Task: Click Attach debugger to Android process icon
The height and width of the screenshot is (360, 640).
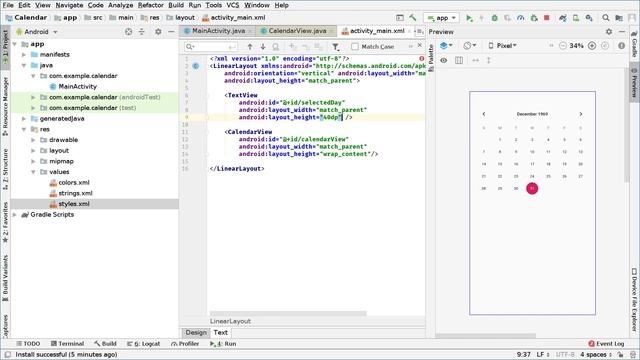Action: (533, 18)
